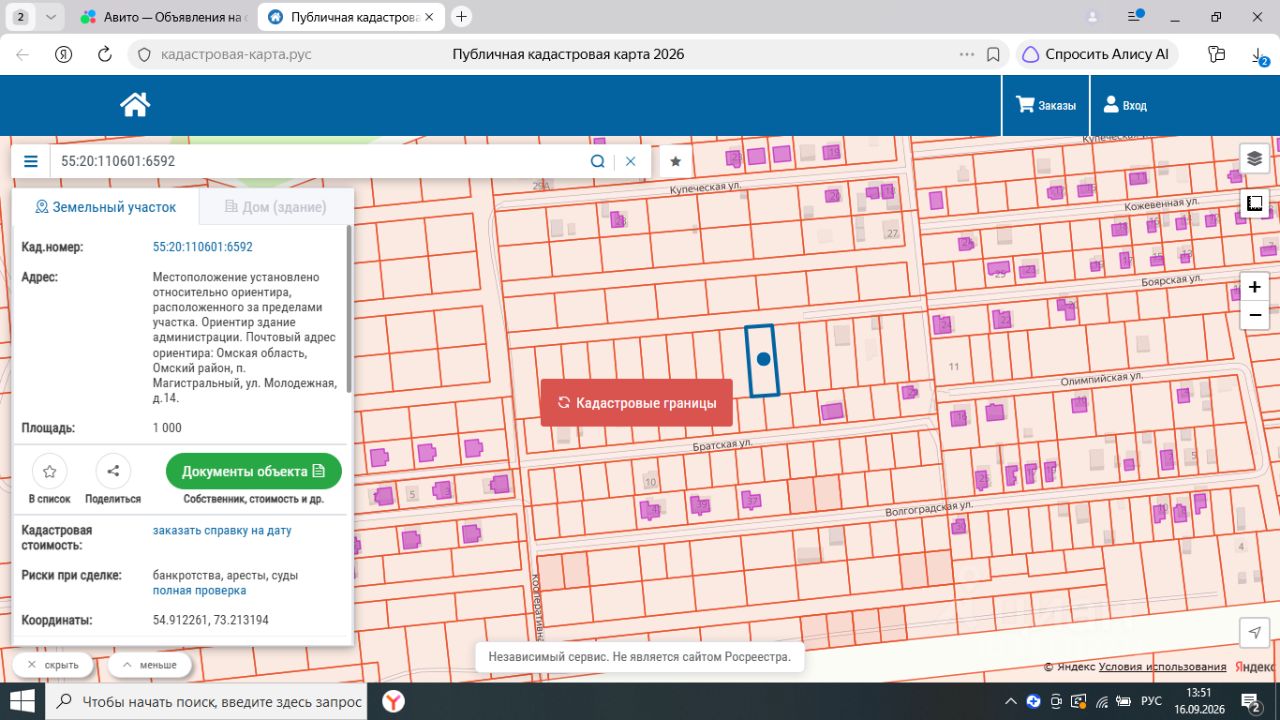Viewport: 1280px width, 720px height.
Task: Open the home icon in the blue header
Action: tap(135, 104)
